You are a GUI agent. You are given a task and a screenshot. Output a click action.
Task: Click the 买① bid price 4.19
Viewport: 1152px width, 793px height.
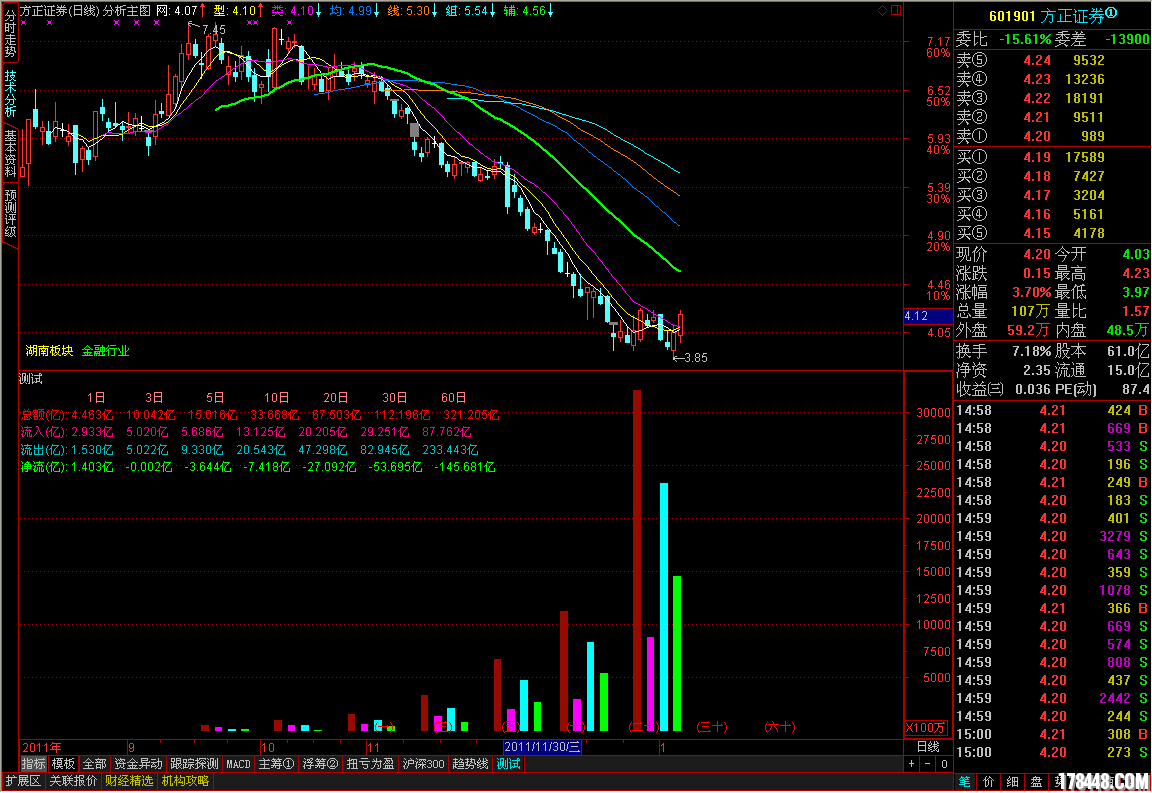click(x=1037, y=157)
